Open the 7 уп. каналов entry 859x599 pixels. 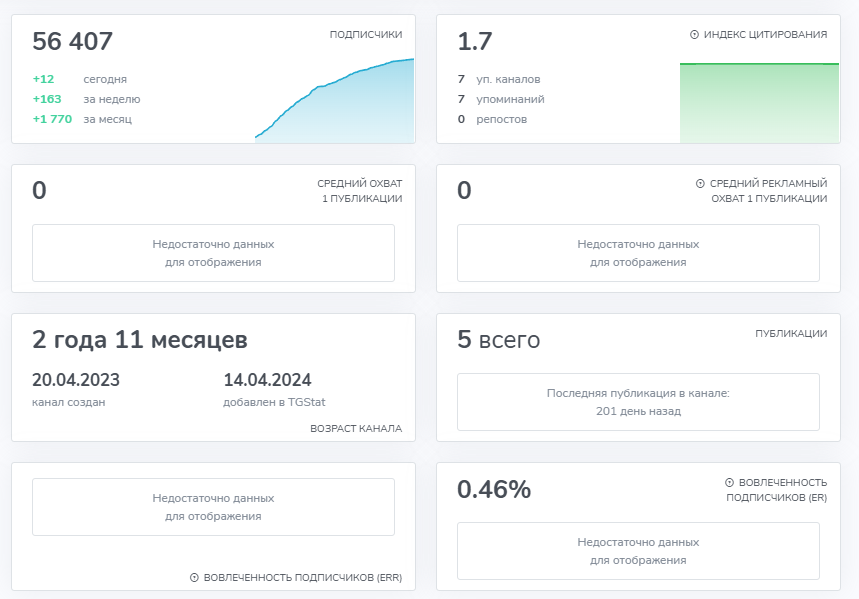499,79
